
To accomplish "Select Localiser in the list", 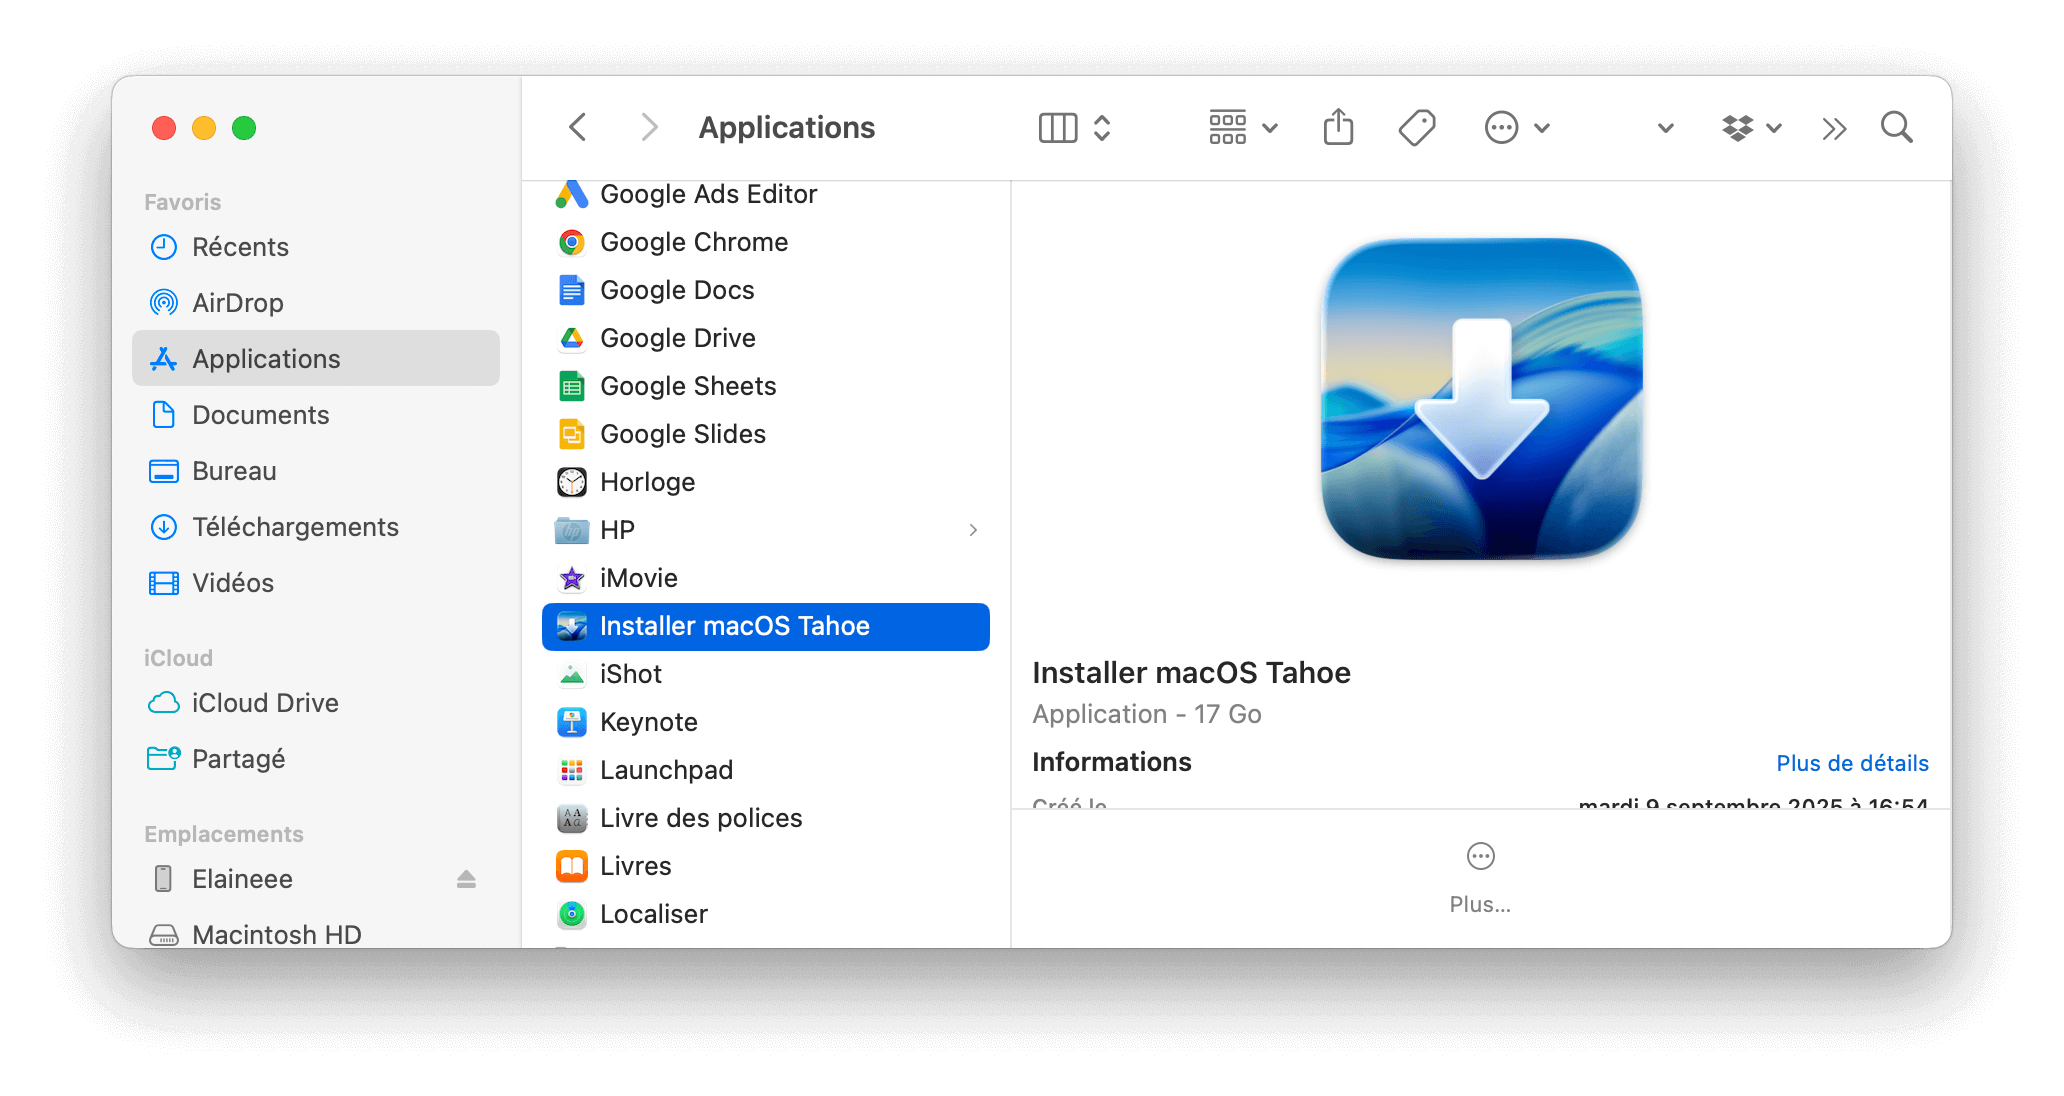I will [766, 914].
